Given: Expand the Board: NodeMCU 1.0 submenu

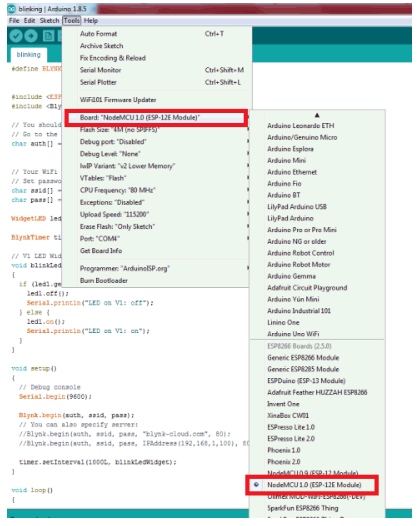Looking at the screenshot, I should click(156, 117).
